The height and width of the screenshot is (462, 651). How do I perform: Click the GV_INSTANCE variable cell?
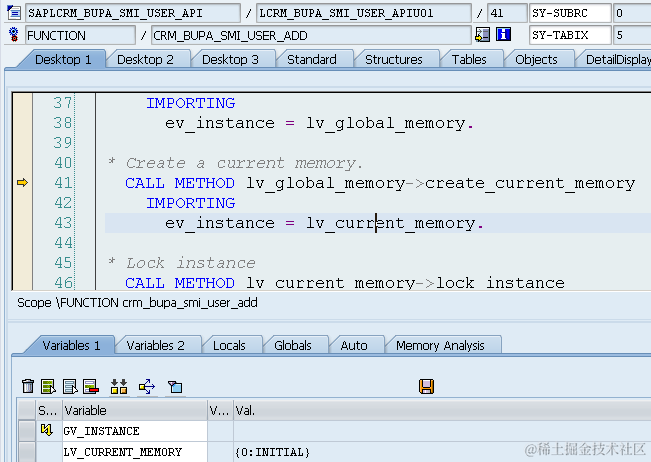(135, 431)
